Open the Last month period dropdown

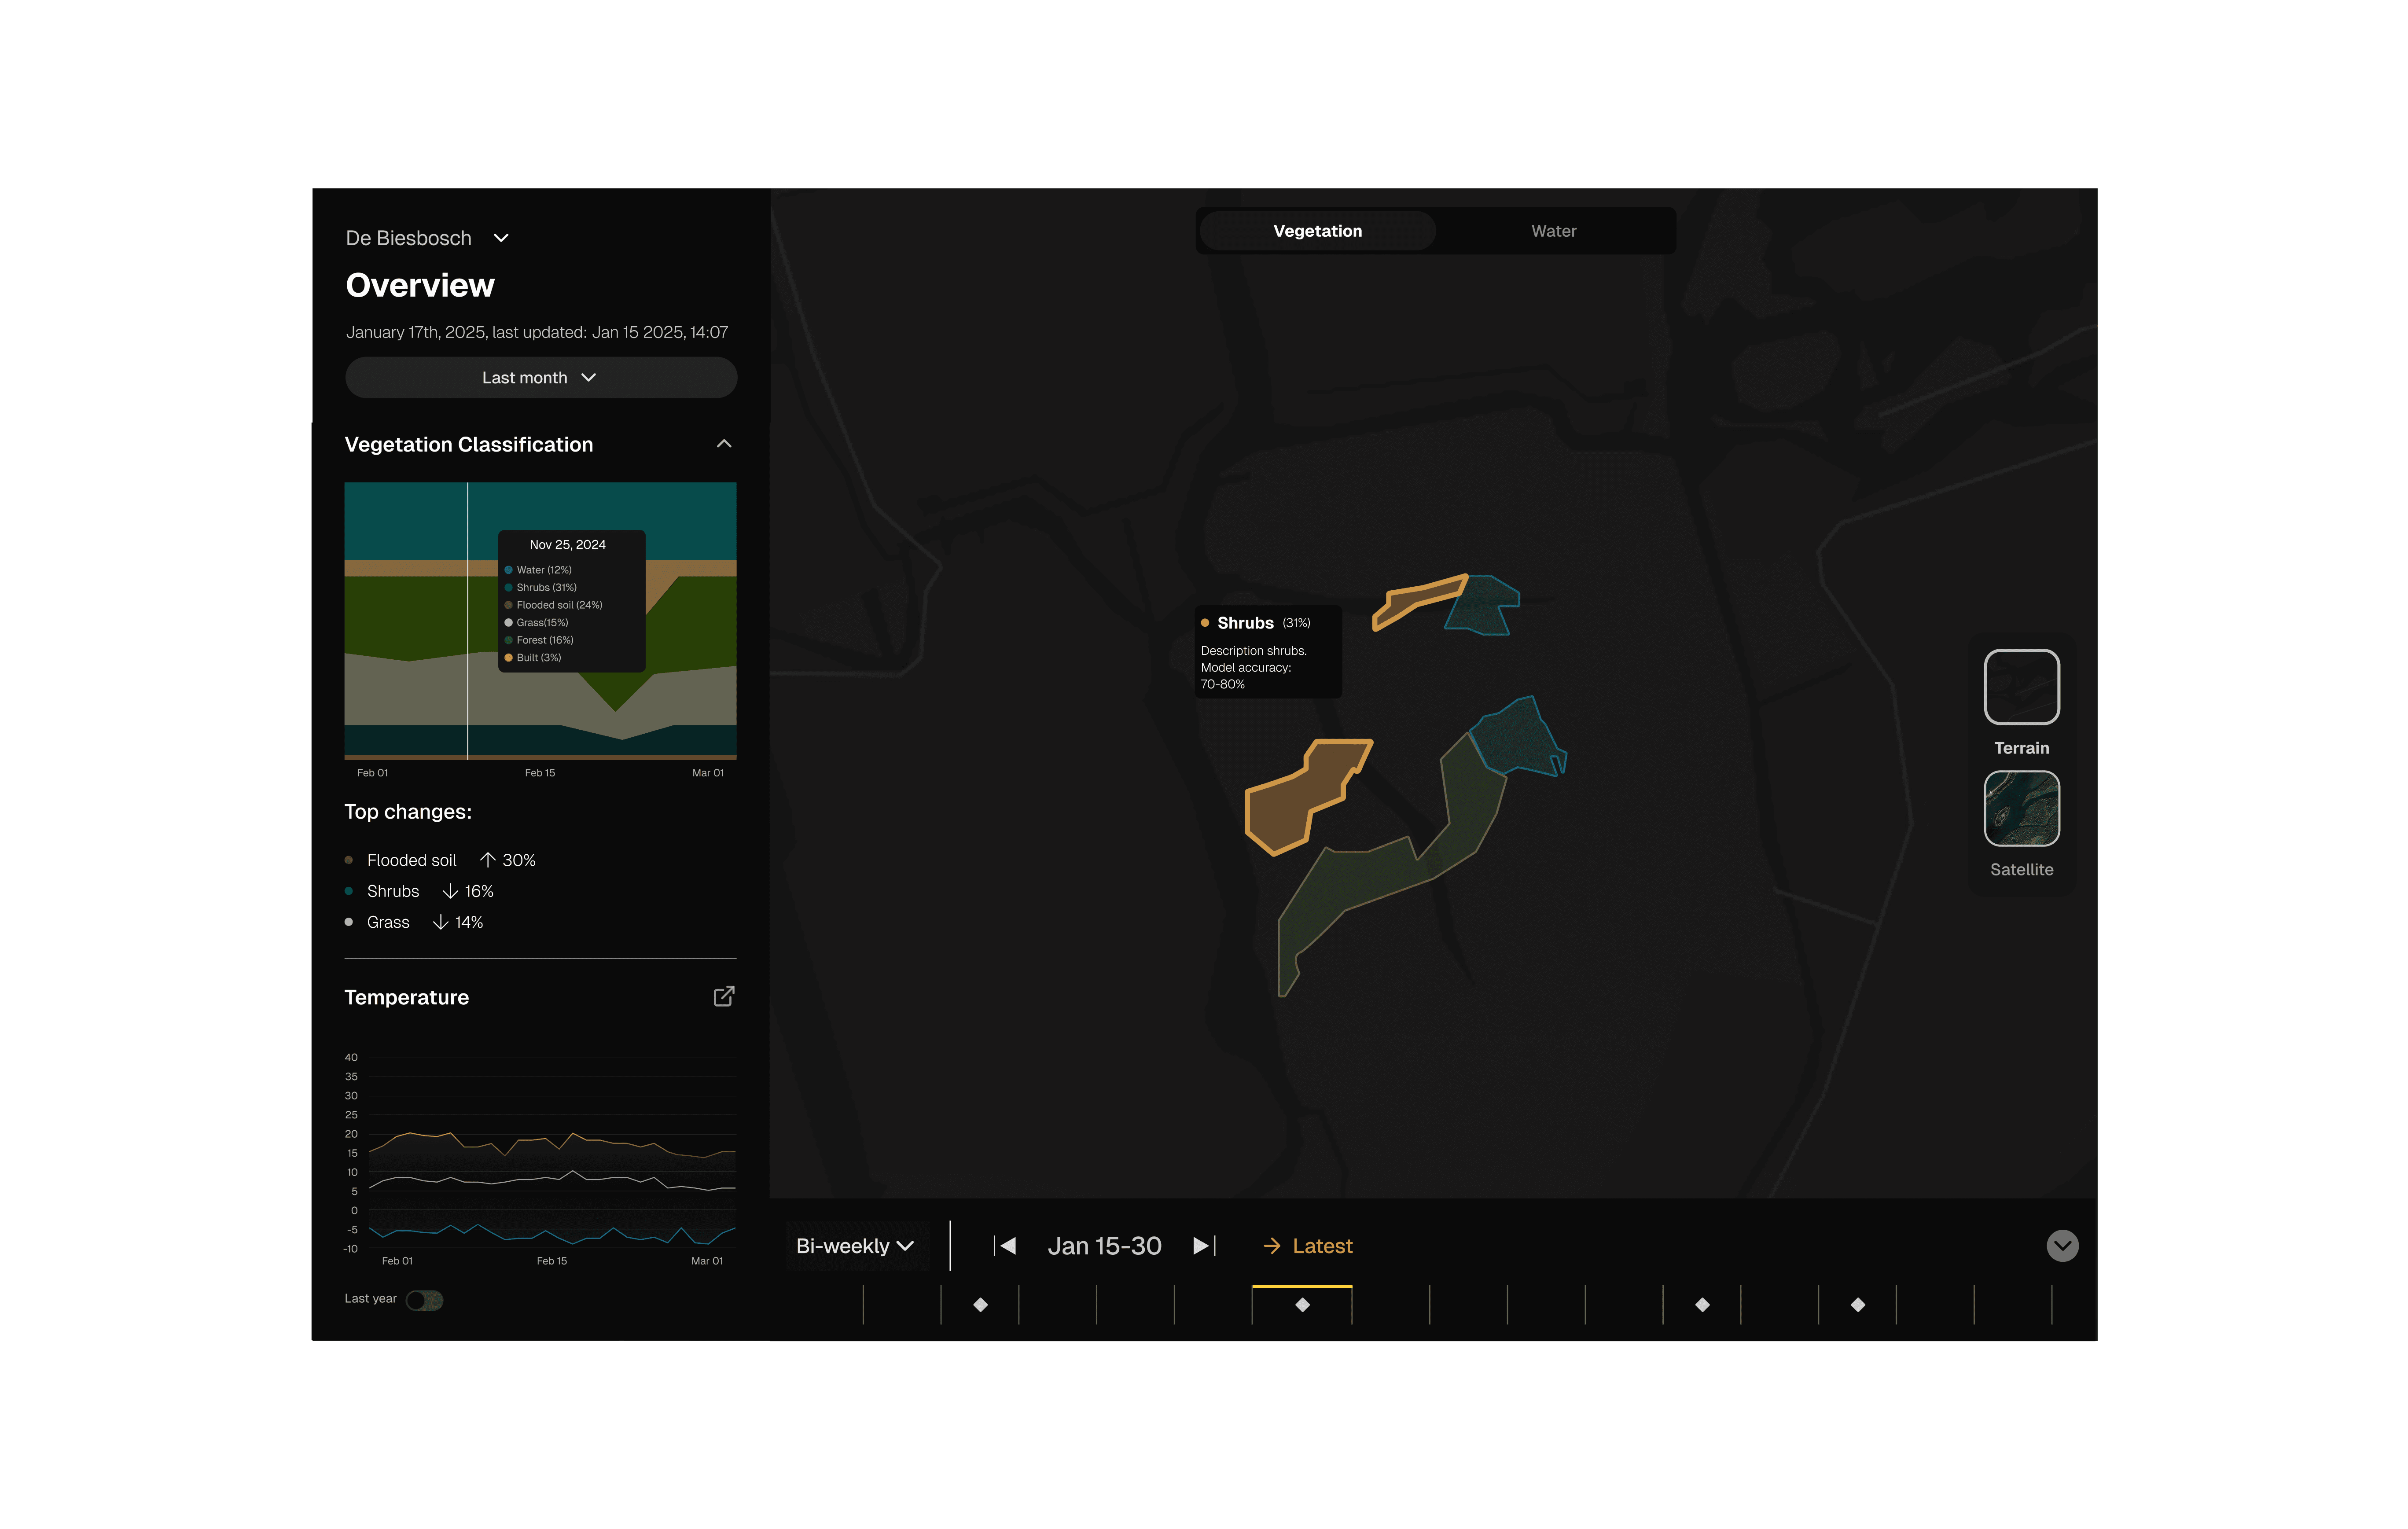pyautogui.click(x=540, y=378)
